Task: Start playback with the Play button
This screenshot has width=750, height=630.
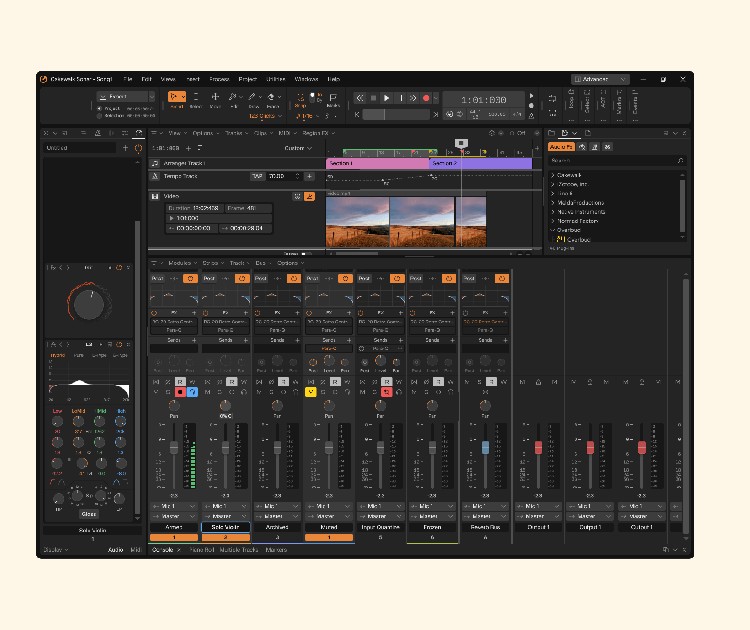Action: coord(386,98)
